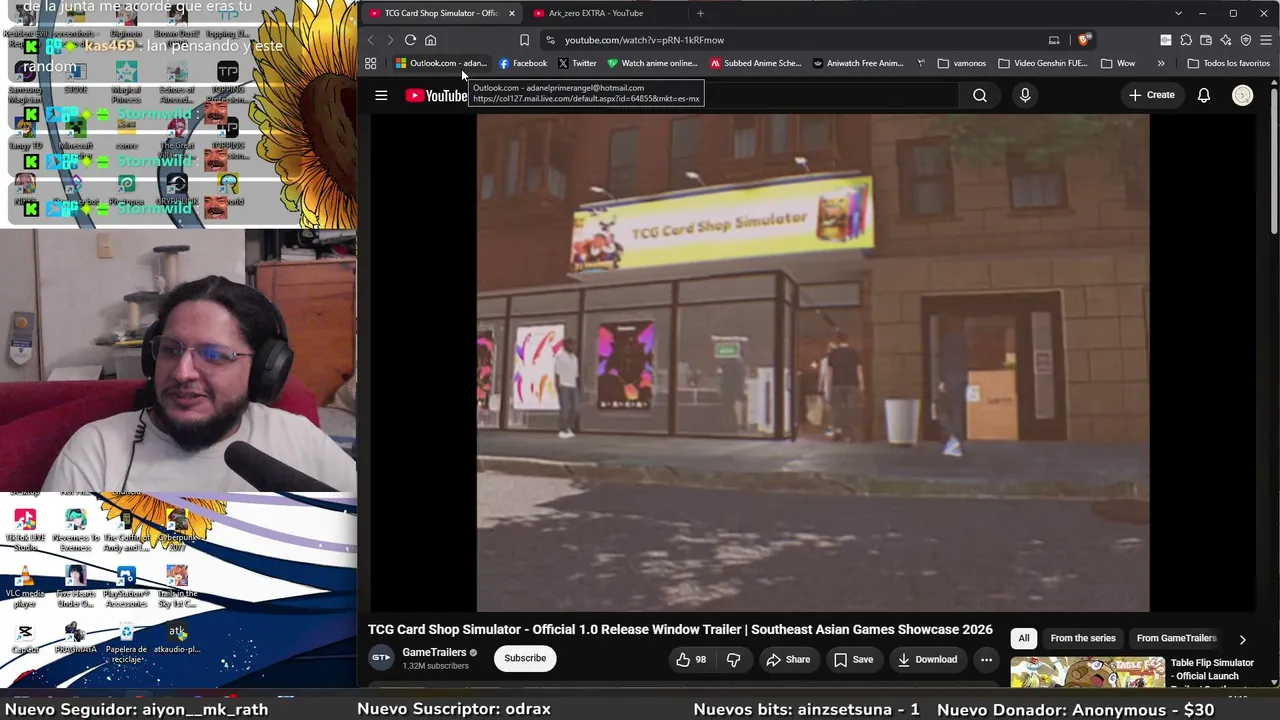Click the video player to pause playback
This screenshot has width=1280, height=720.
pyautogui.click(x=813, y=362)
